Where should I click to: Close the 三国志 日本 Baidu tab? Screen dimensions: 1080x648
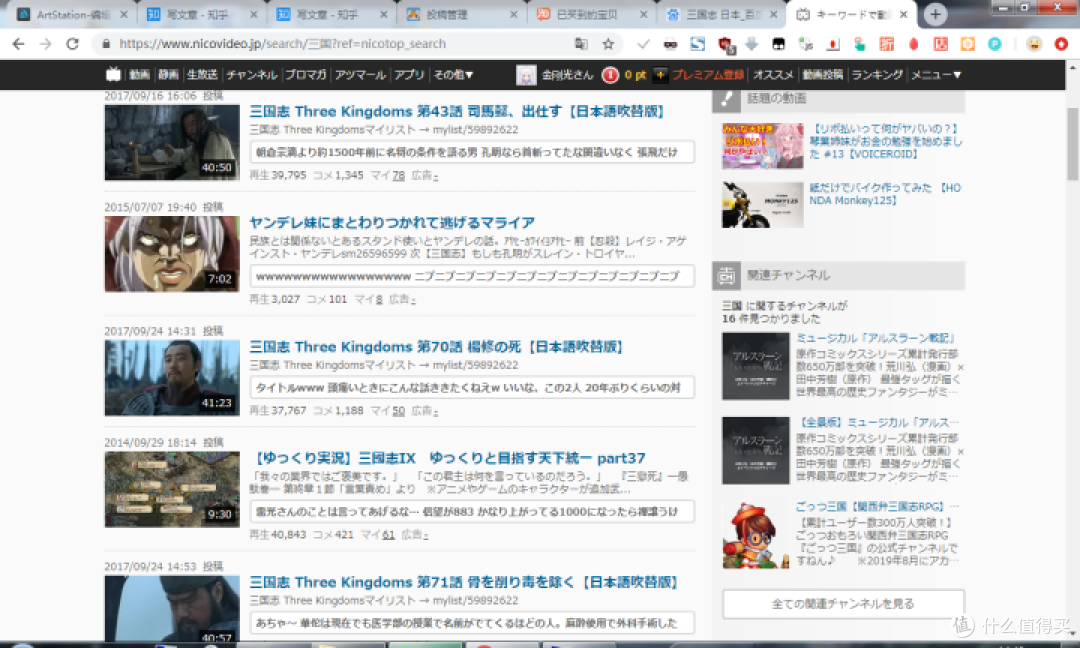pos(773,14)
